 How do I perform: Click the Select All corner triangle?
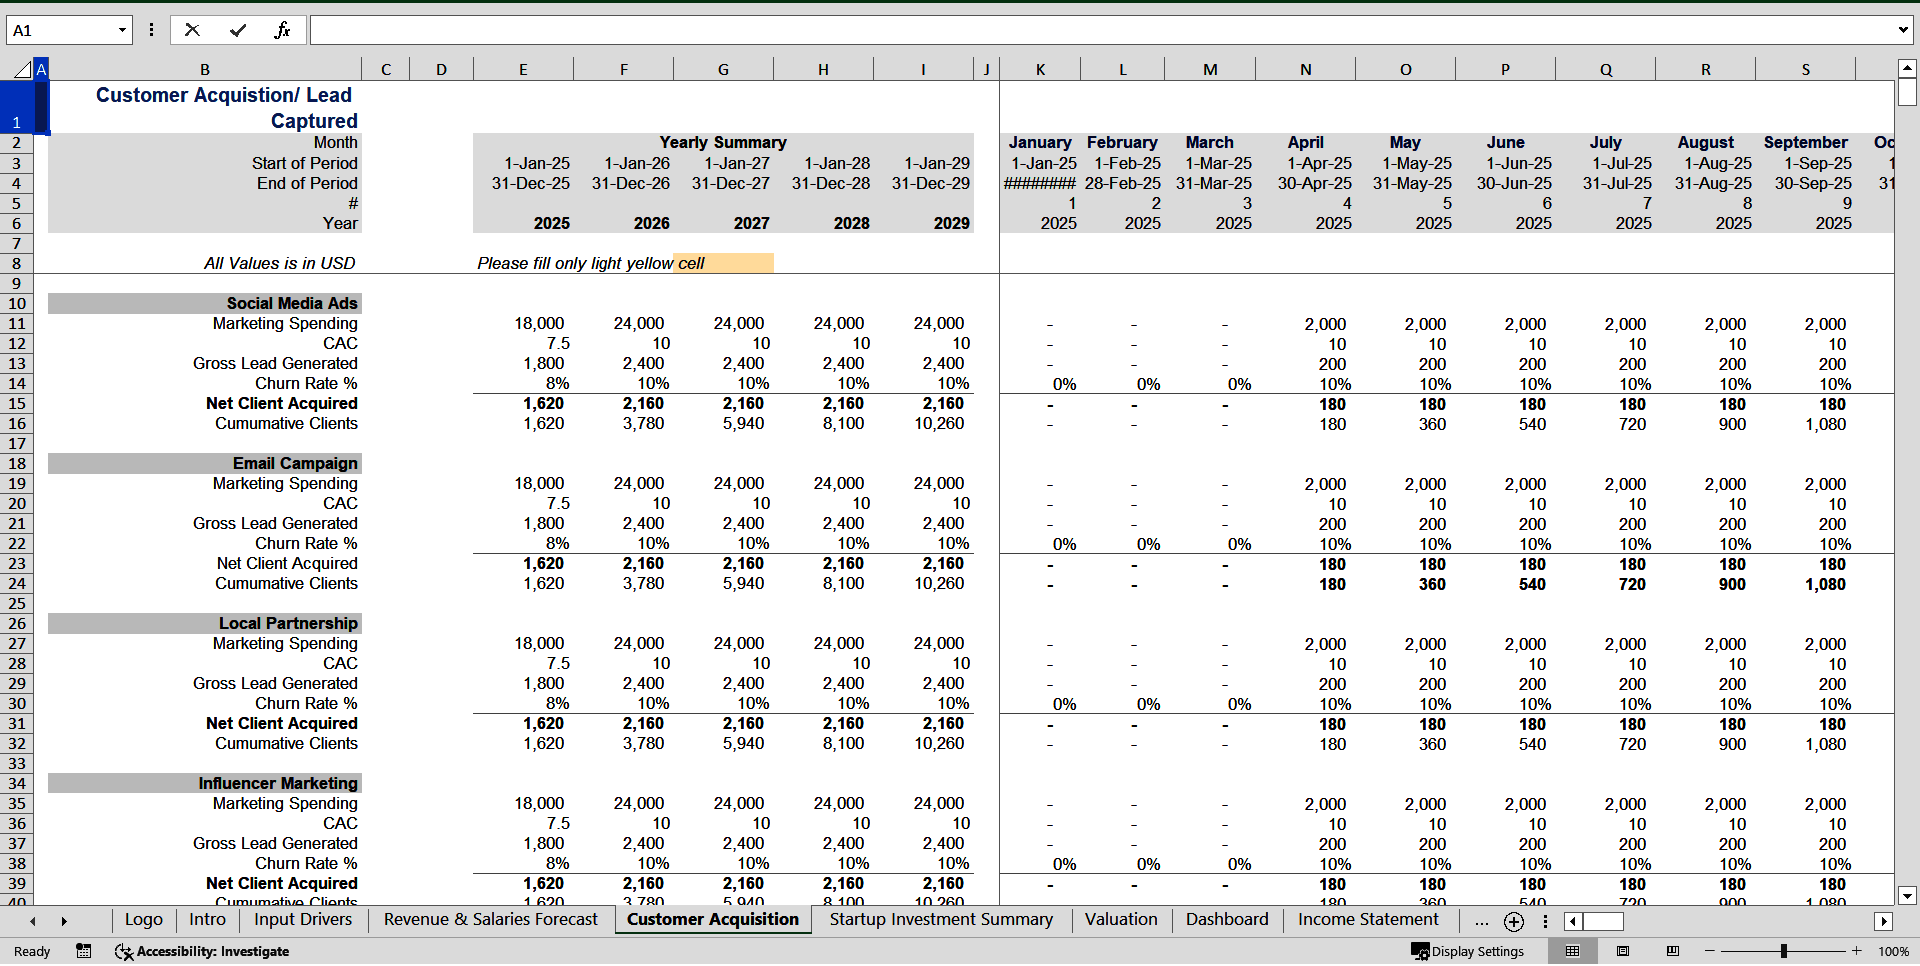tap(22, 69)
